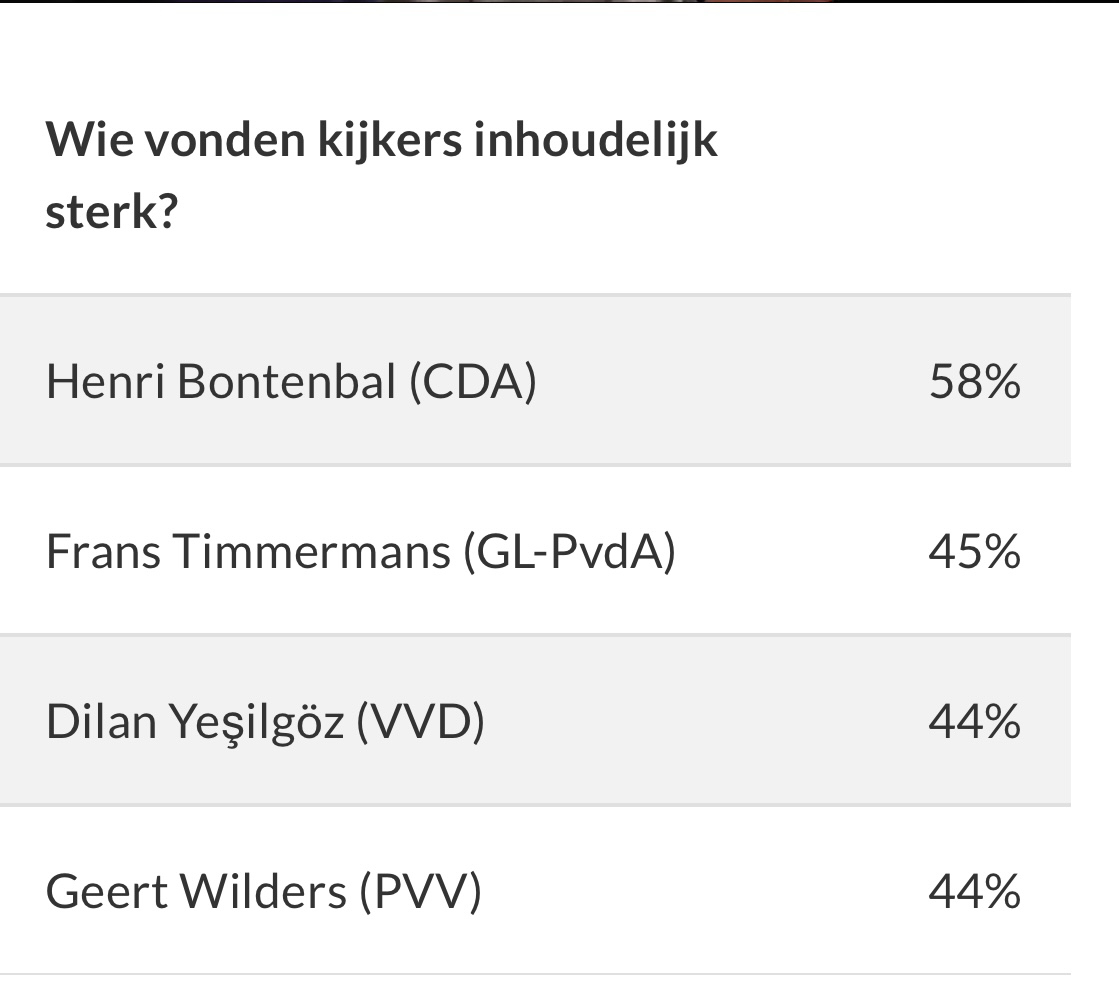Click the "(GL-PvdA)" party label
1119x1007 pixels.
pos(569,551)
